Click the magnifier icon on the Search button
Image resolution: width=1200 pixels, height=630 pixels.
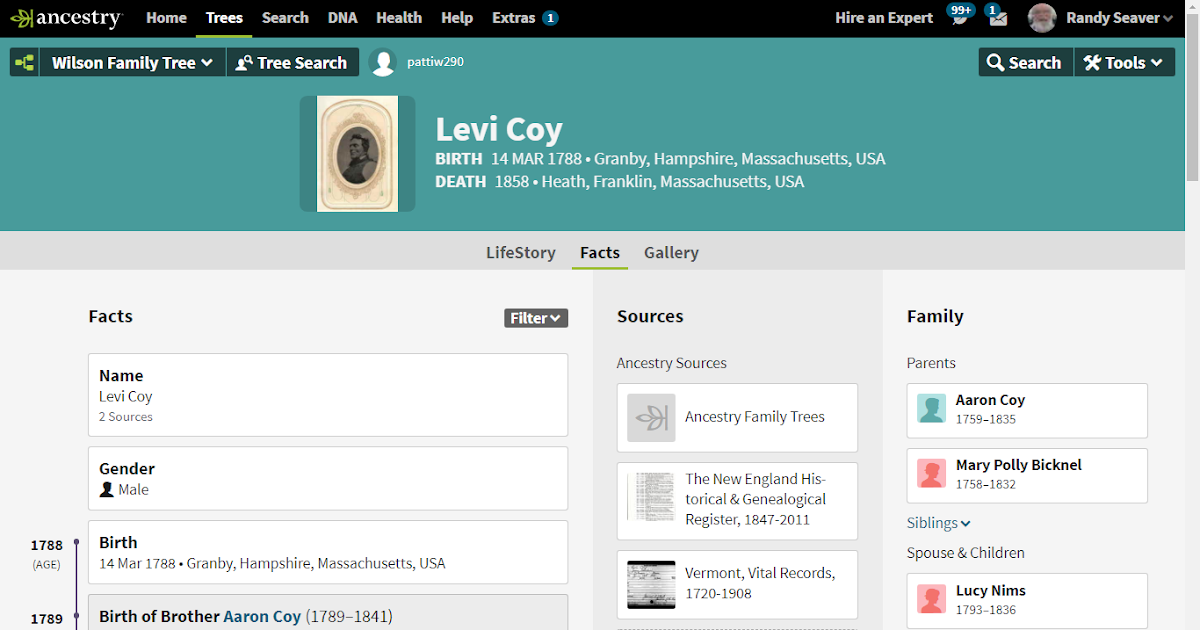pyautogui.click(x=996, y=61)
